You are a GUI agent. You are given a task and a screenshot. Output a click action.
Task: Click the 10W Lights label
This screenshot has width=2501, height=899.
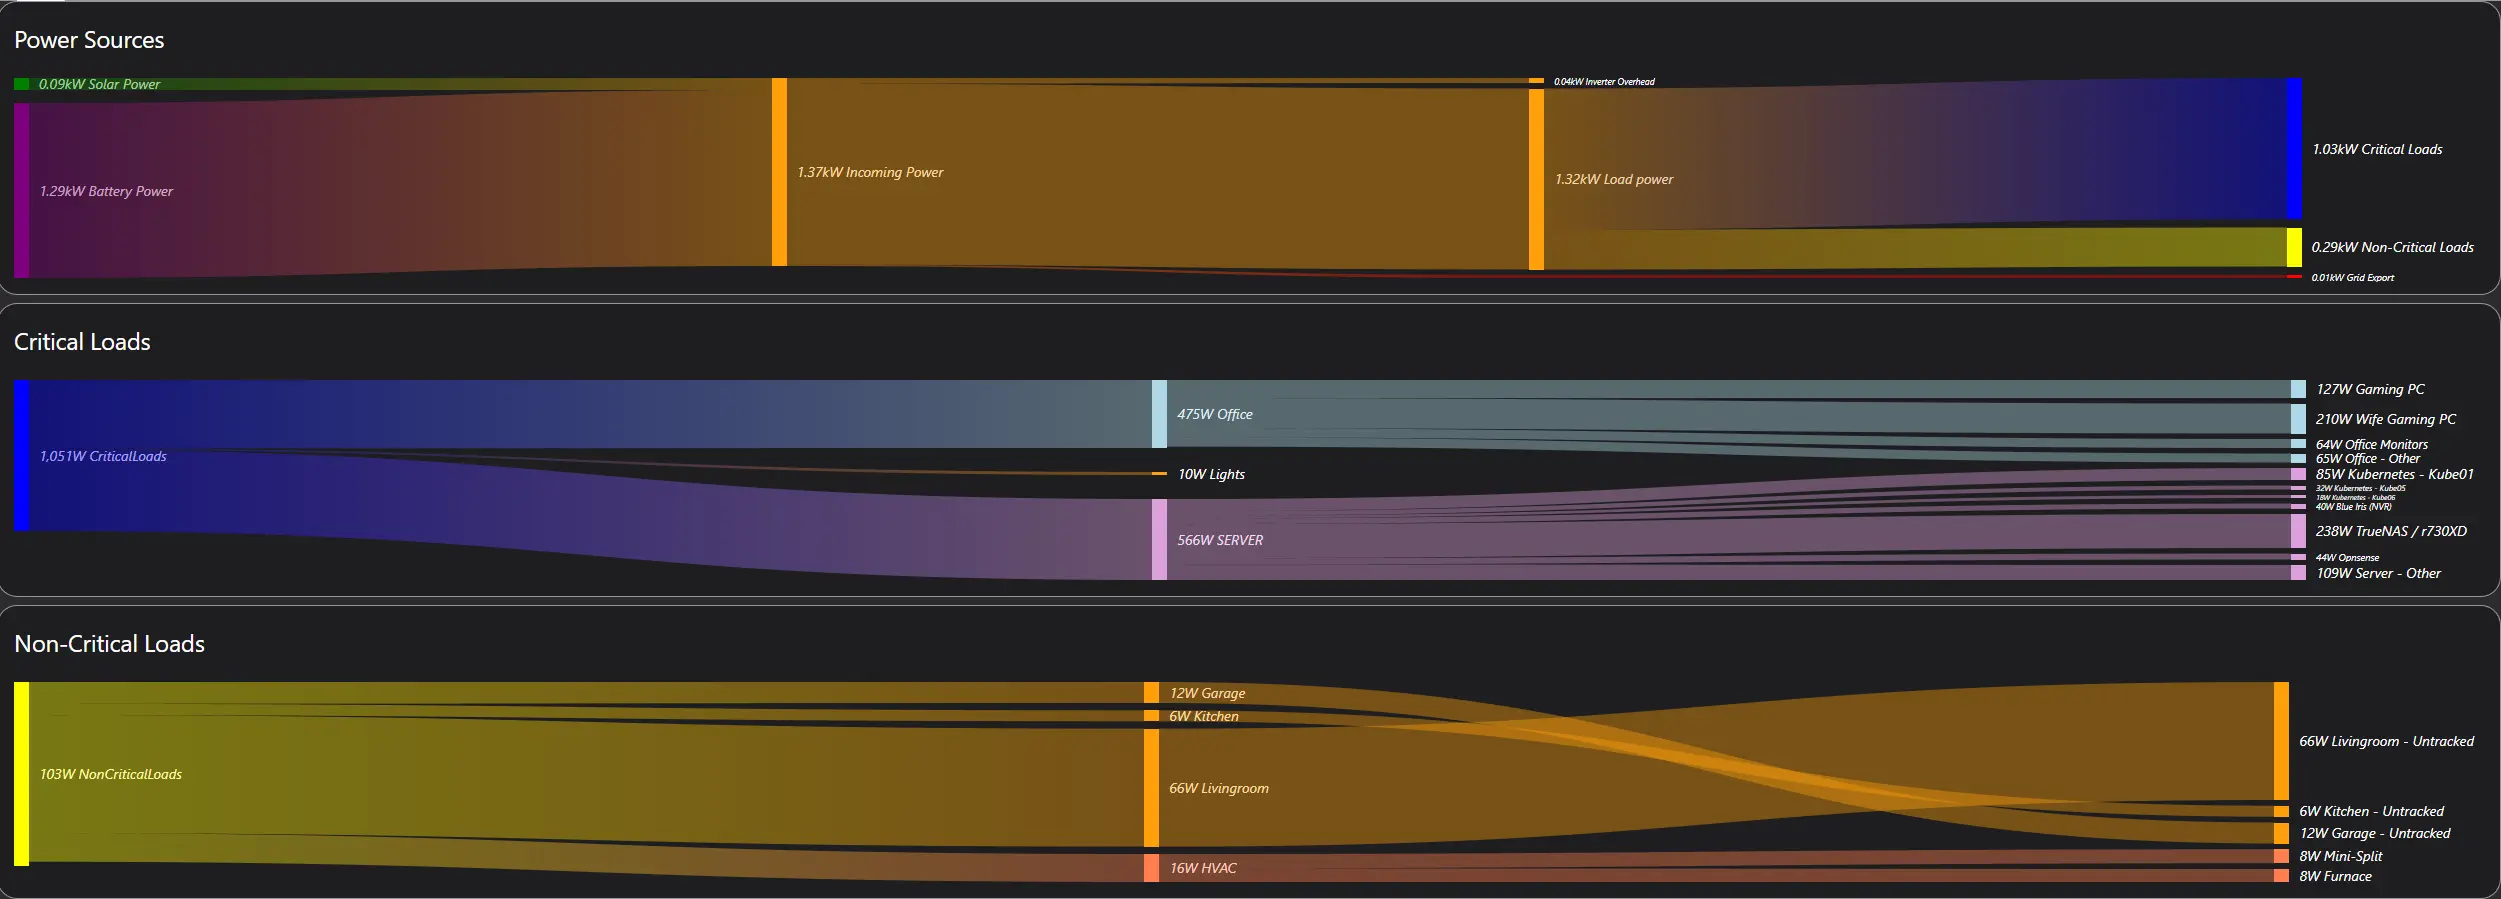[x=1210, y=474]
